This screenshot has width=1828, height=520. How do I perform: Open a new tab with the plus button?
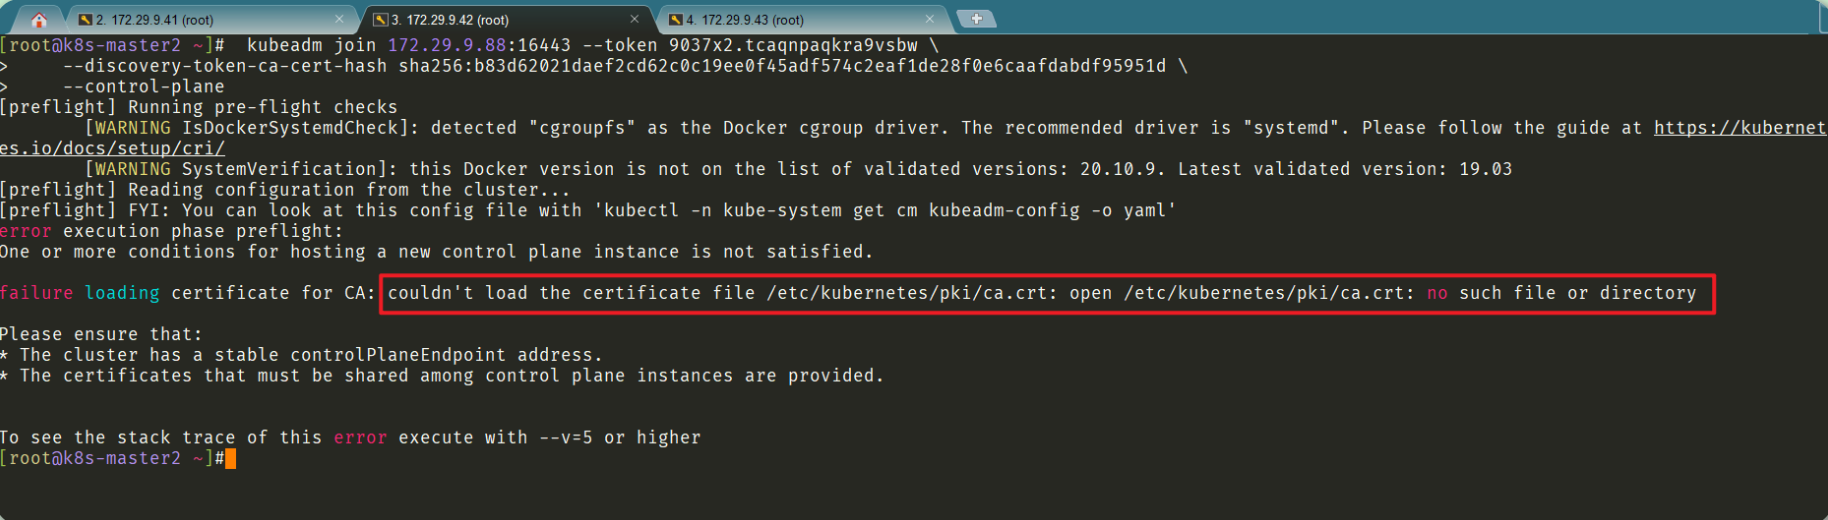(x=976, y=18)
